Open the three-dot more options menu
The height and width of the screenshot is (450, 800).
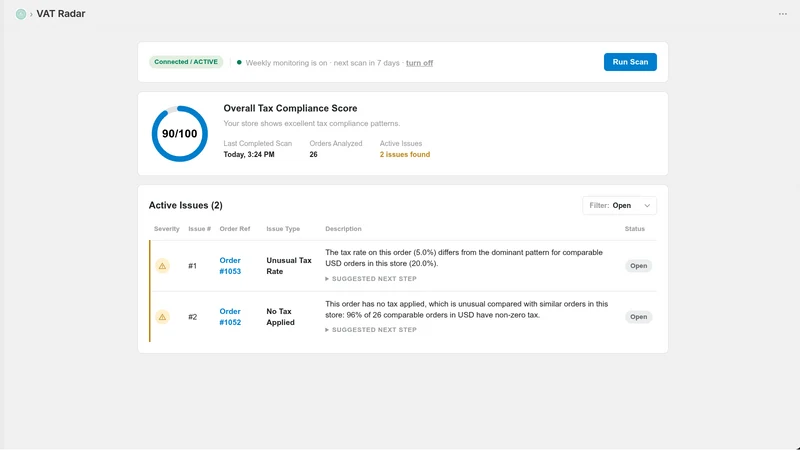click(x=783, y=14)
